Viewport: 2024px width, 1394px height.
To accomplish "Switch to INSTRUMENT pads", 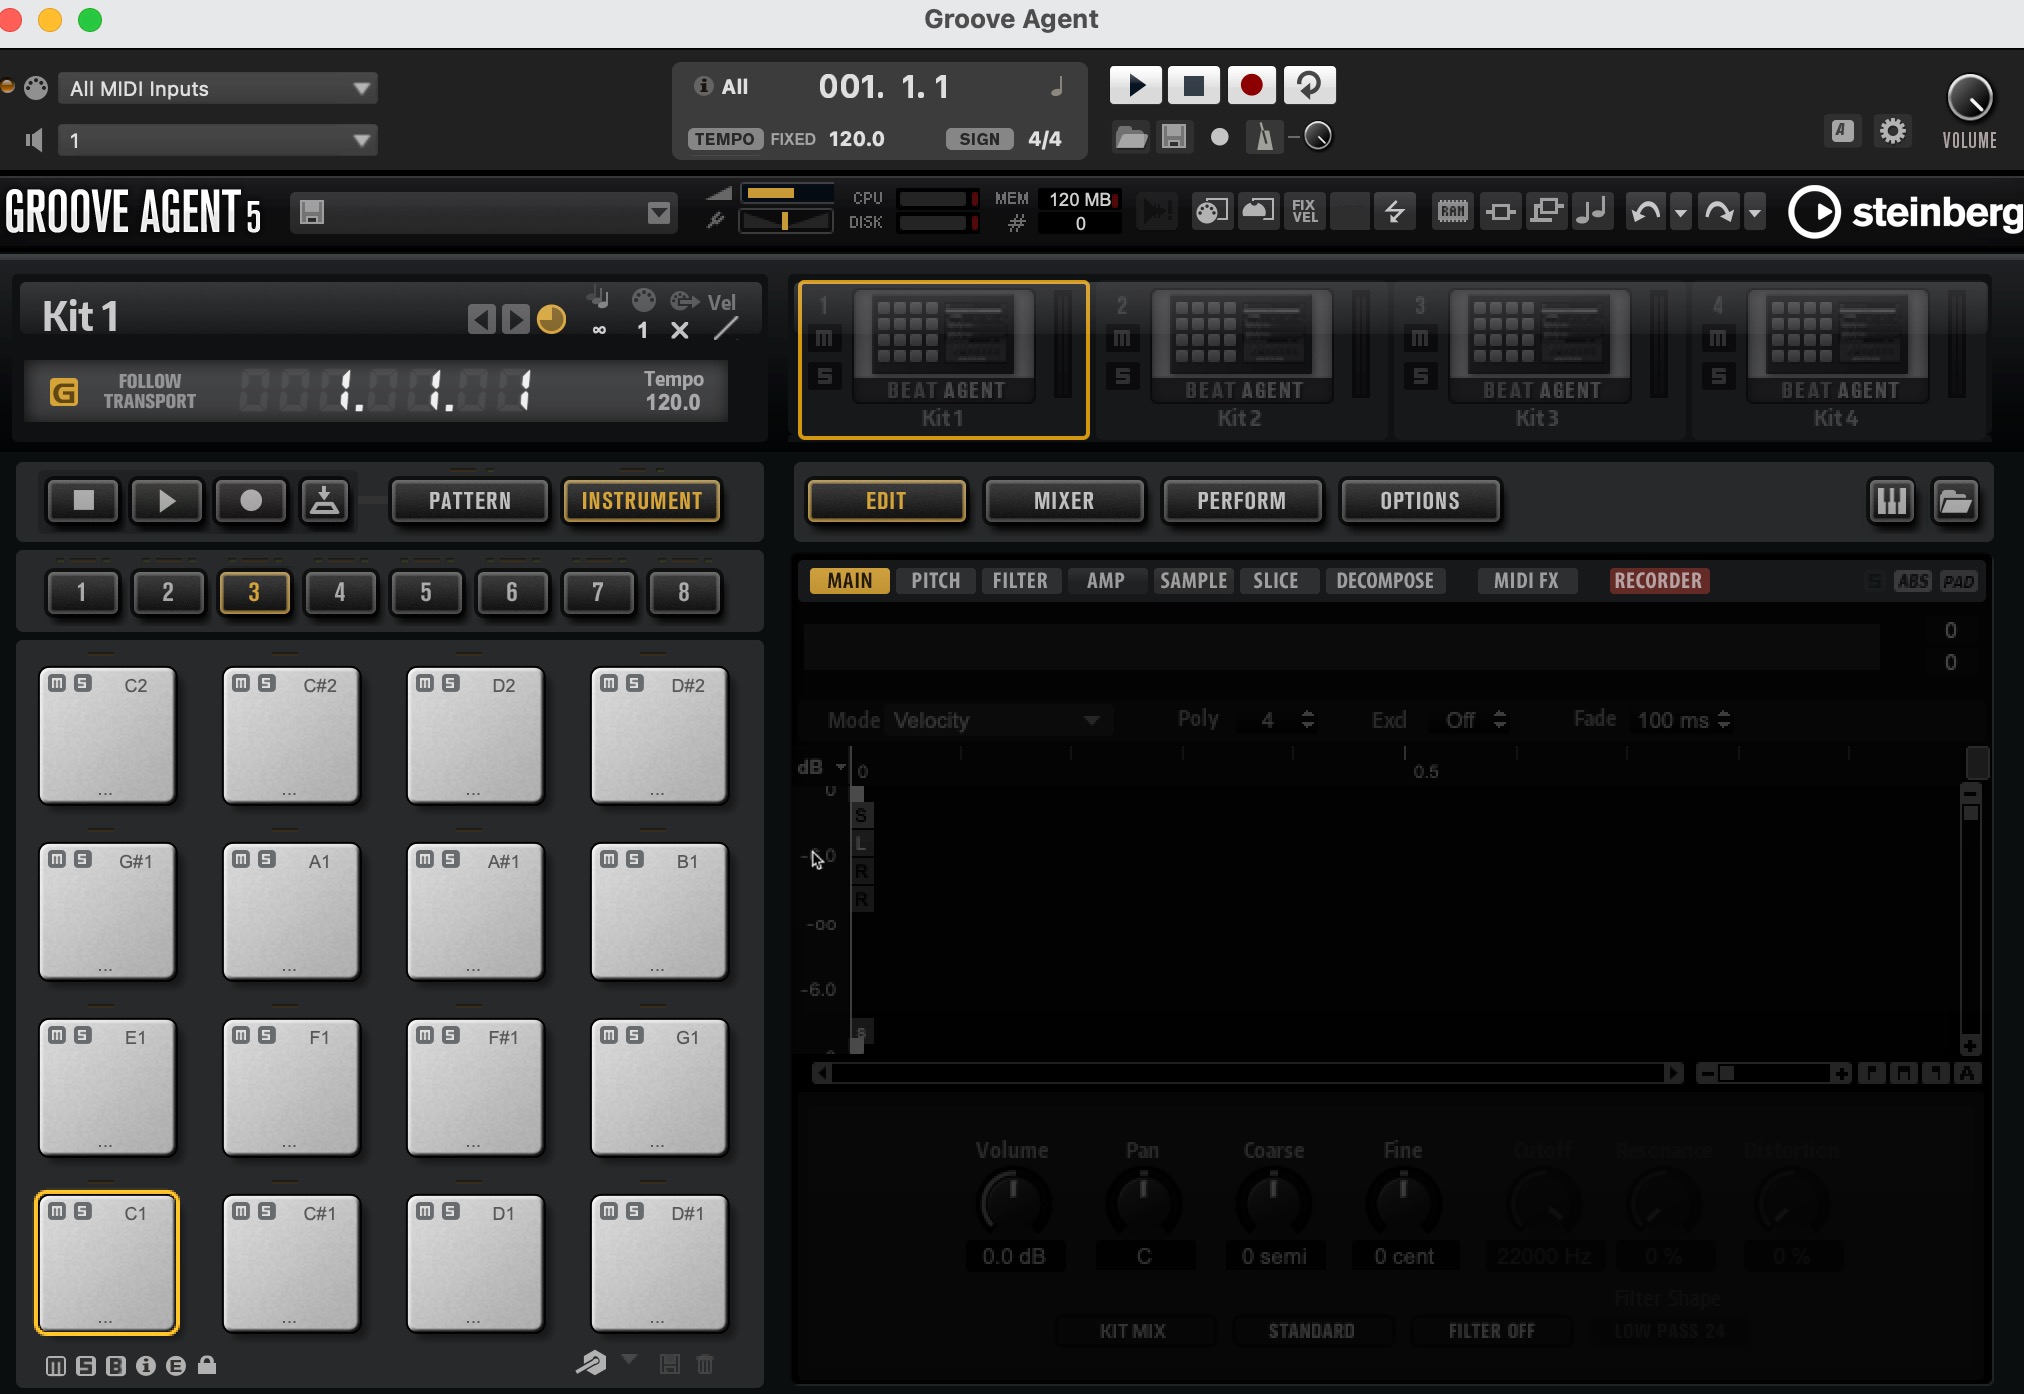I will (x=642, y=501).
